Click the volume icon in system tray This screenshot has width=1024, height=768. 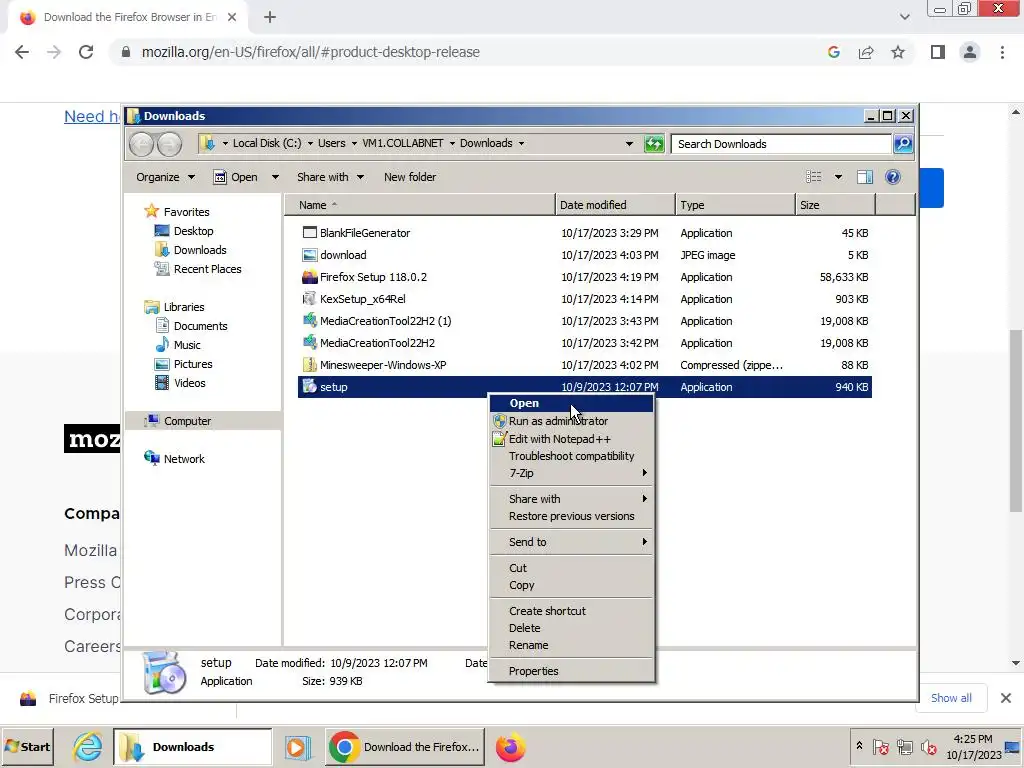coord(927,746)
